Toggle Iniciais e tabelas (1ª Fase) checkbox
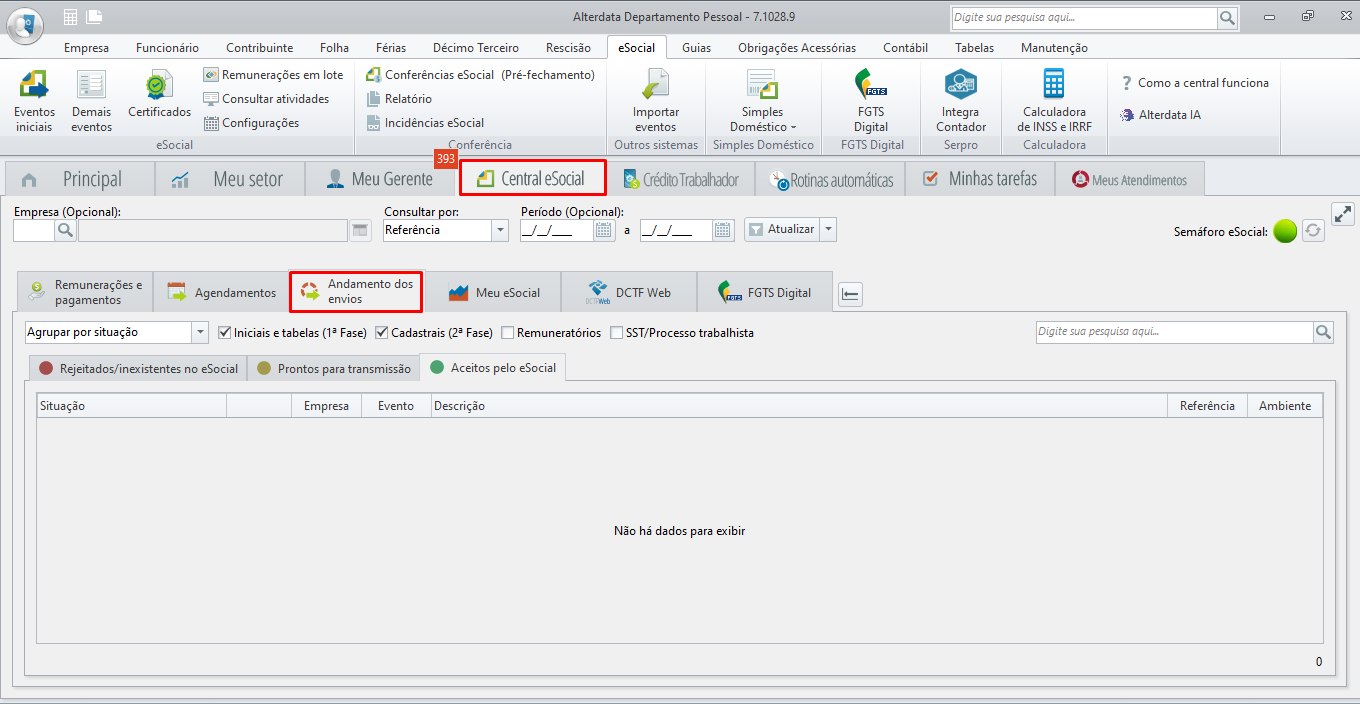 (224, 332)
